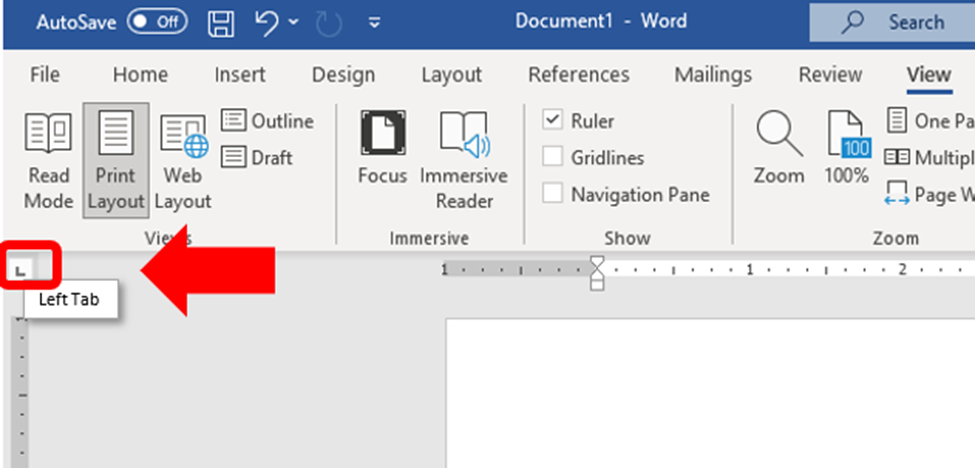Click the horizontal ruler at 1 inch mark
975x468 pixels.
[750, 270]
